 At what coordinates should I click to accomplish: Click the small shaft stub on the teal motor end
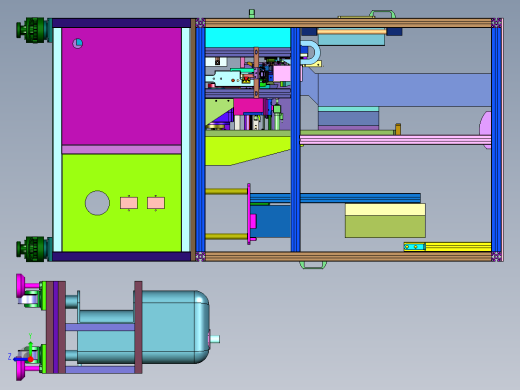215,339
